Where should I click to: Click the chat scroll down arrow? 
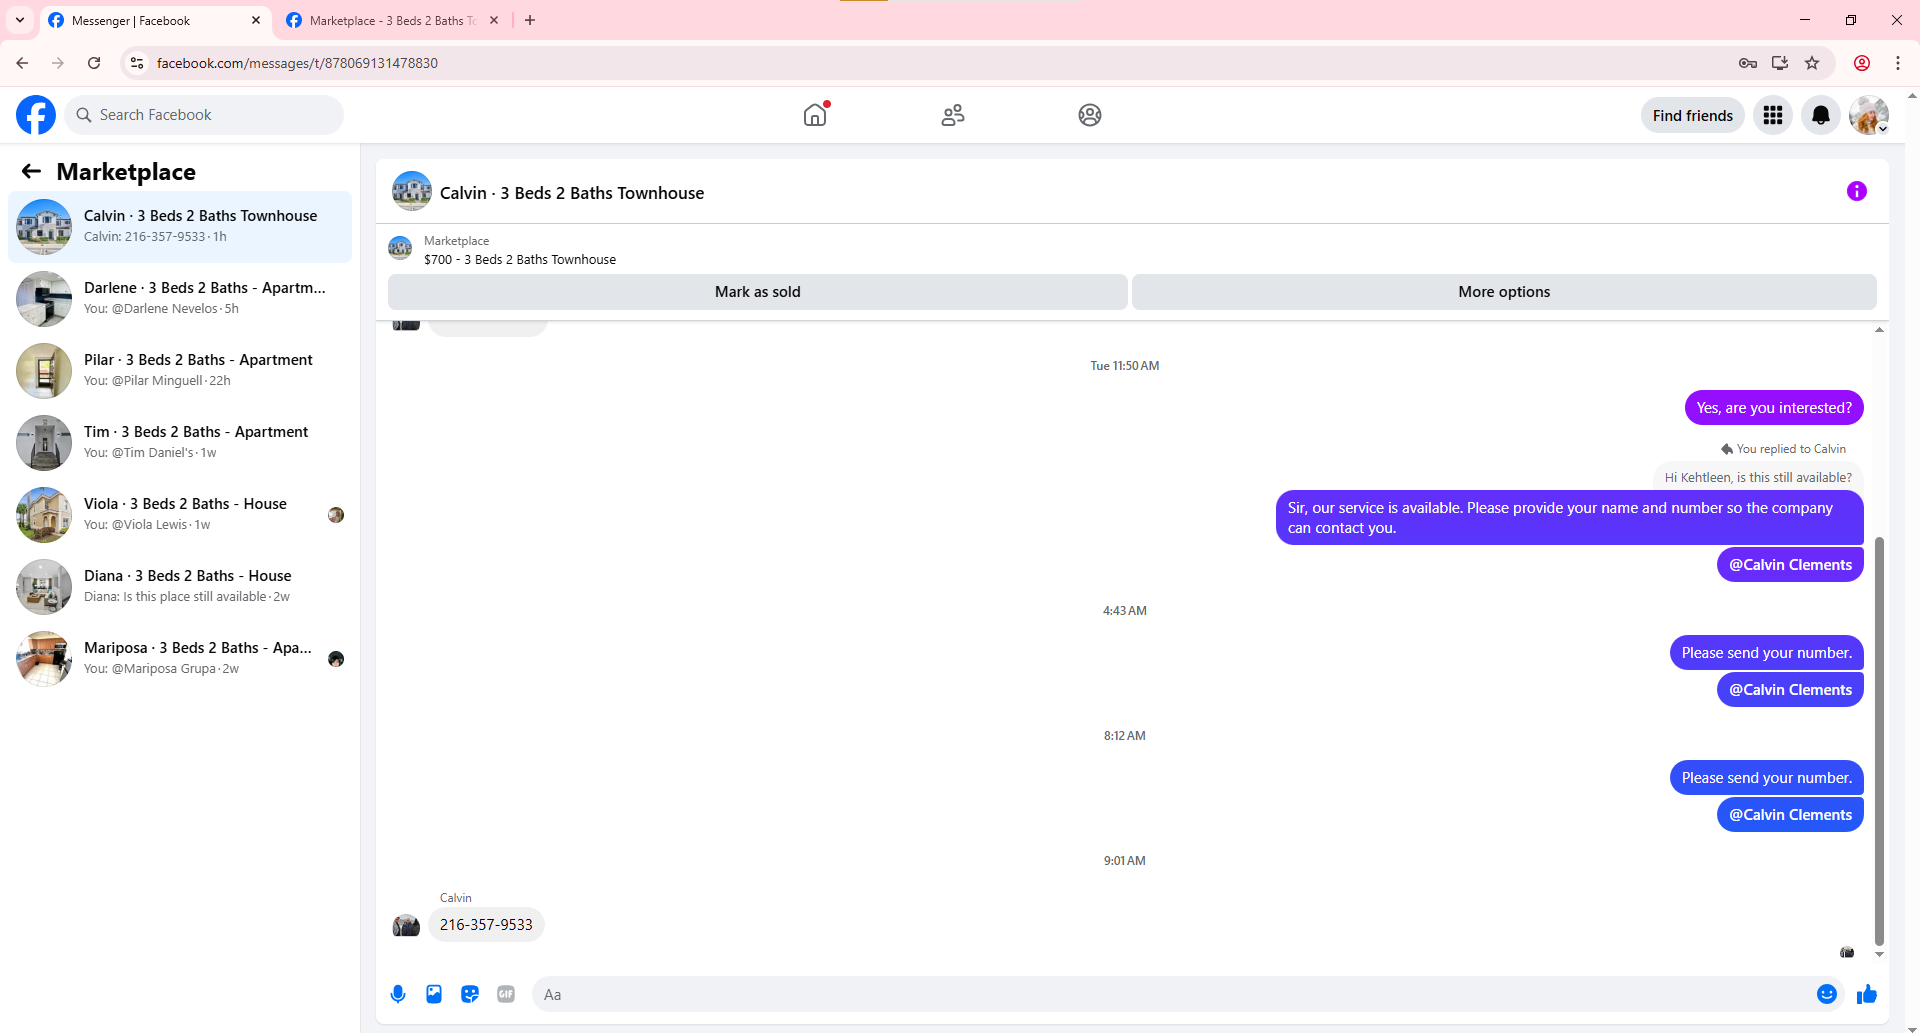click(1879, 954)
